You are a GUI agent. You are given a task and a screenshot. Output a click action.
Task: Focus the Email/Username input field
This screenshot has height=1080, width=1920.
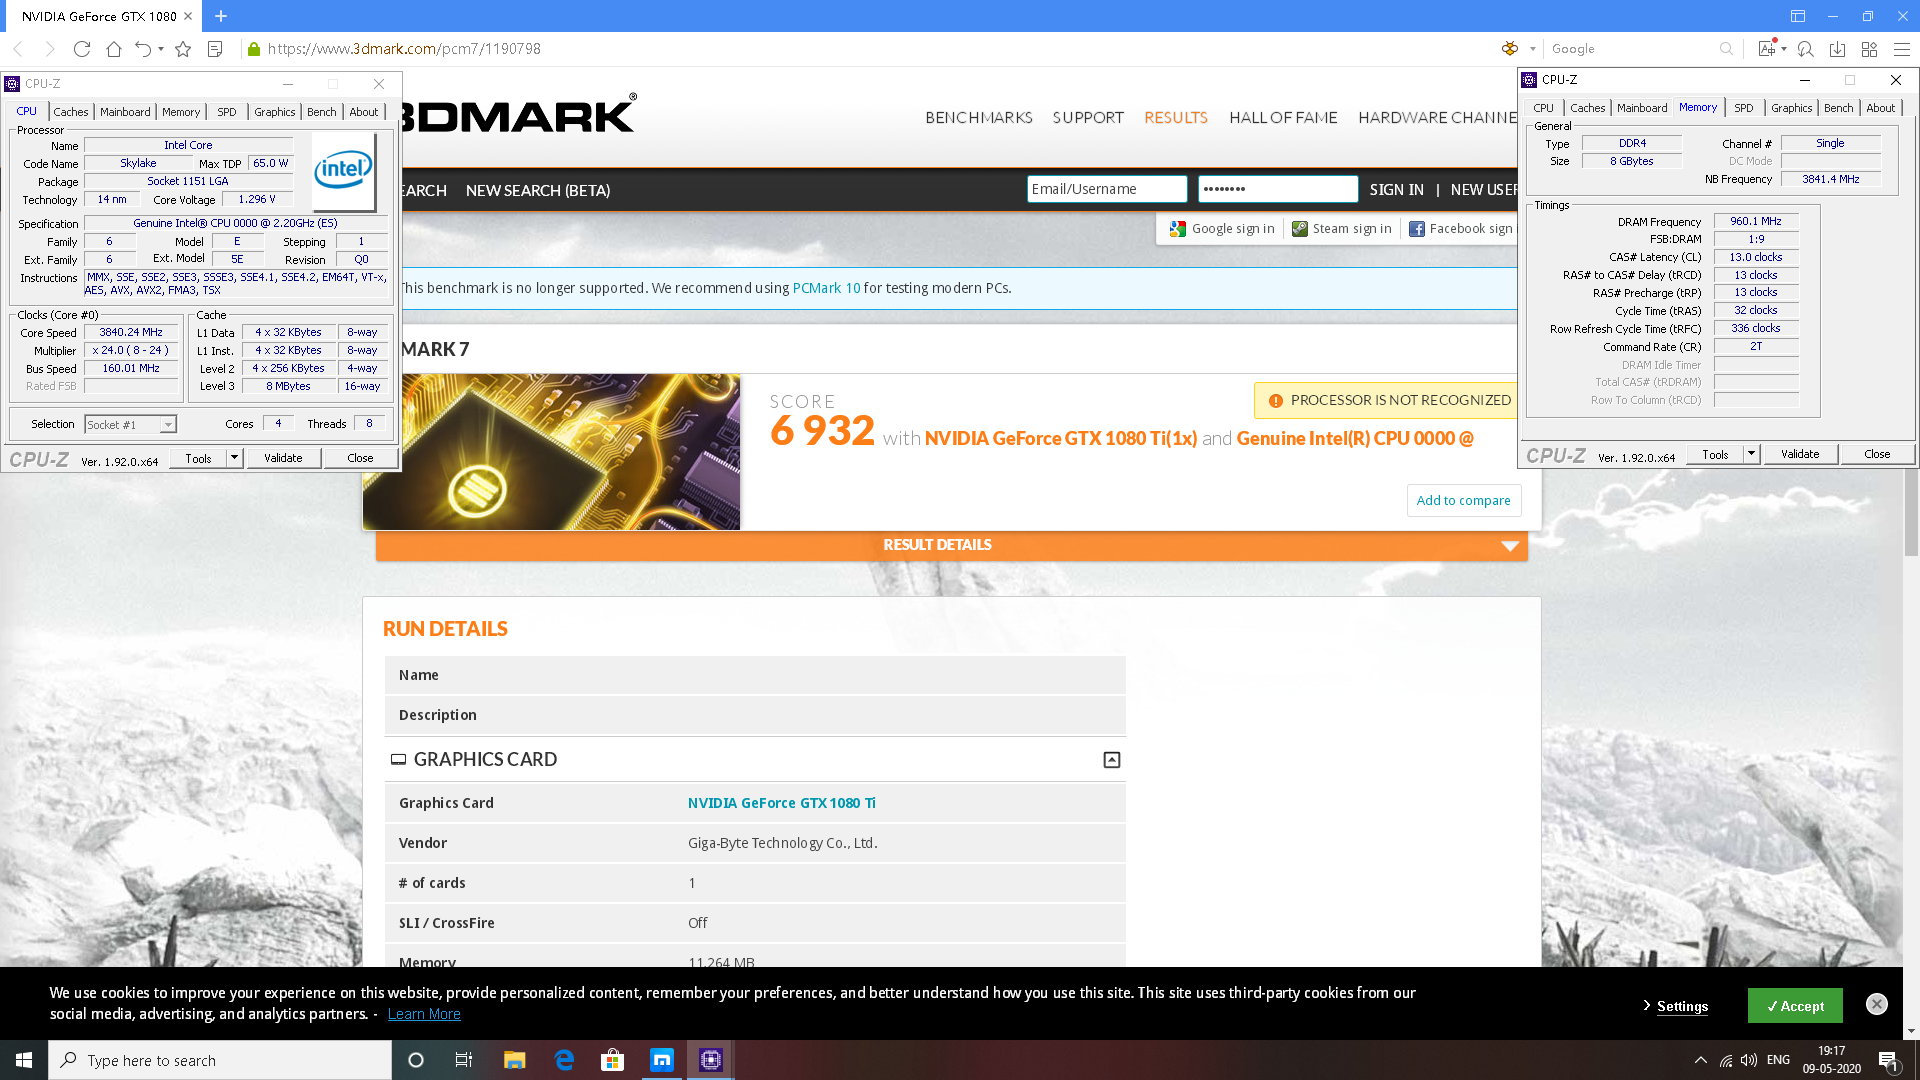point(1107,189)
